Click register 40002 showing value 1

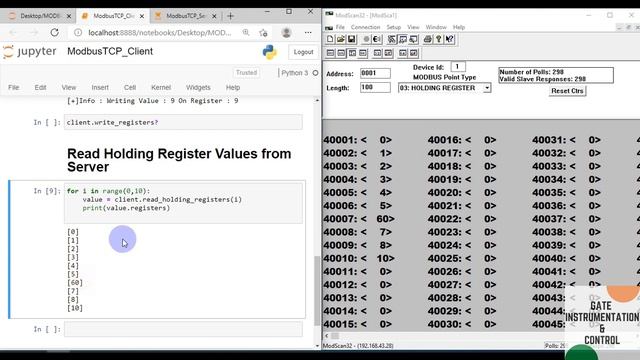pos(358,153)
